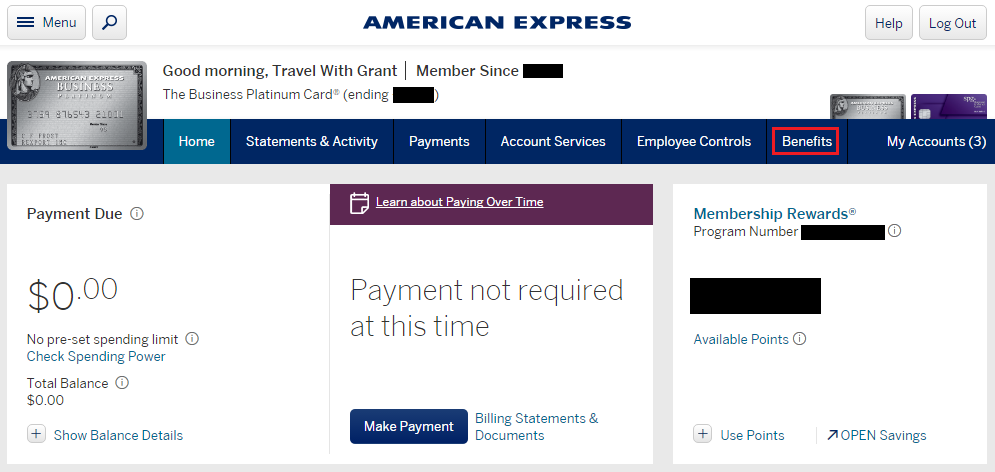The width and height of the screenshot is (995, 472).
Task: Click the calendar icon beside Paying Over Time
Action: tap(360, 203)
